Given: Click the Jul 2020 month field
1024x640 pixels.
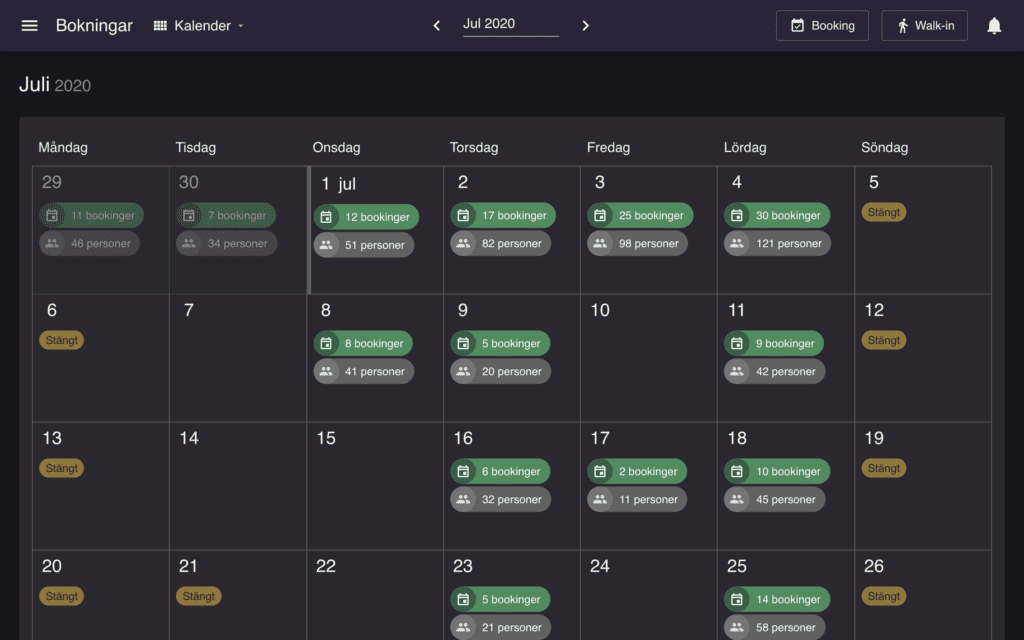Looking at the screenshot, I should point(511,25).
